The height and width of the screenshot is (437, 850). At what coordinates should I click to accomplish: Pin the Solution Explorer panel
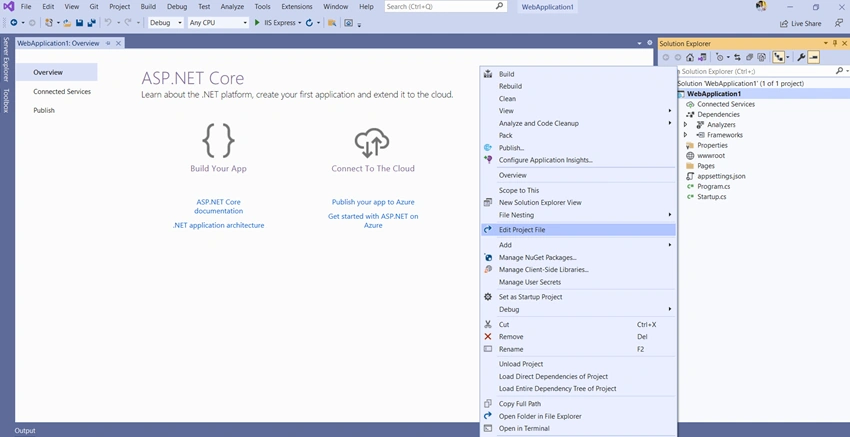point(835,43)
